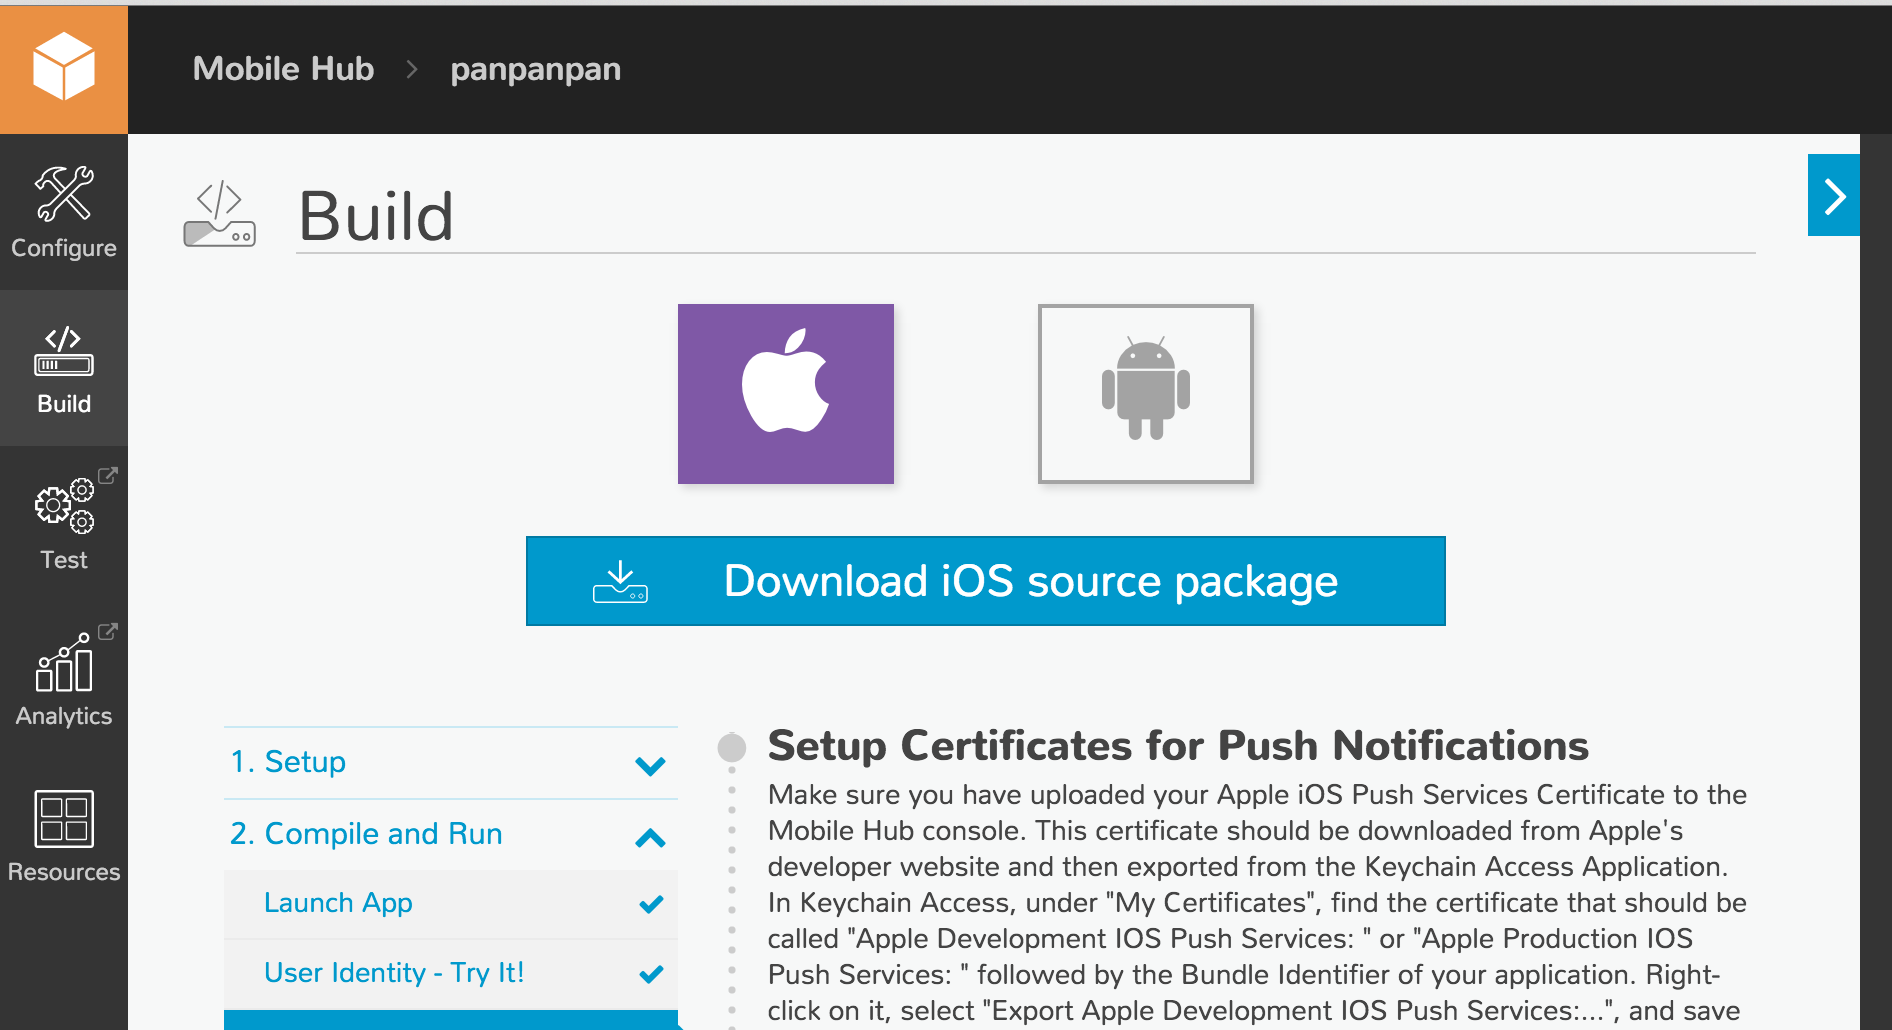Select the Build sidebar item
The width and height of the screenshot is (1892, 1030).
pos(64,368)
